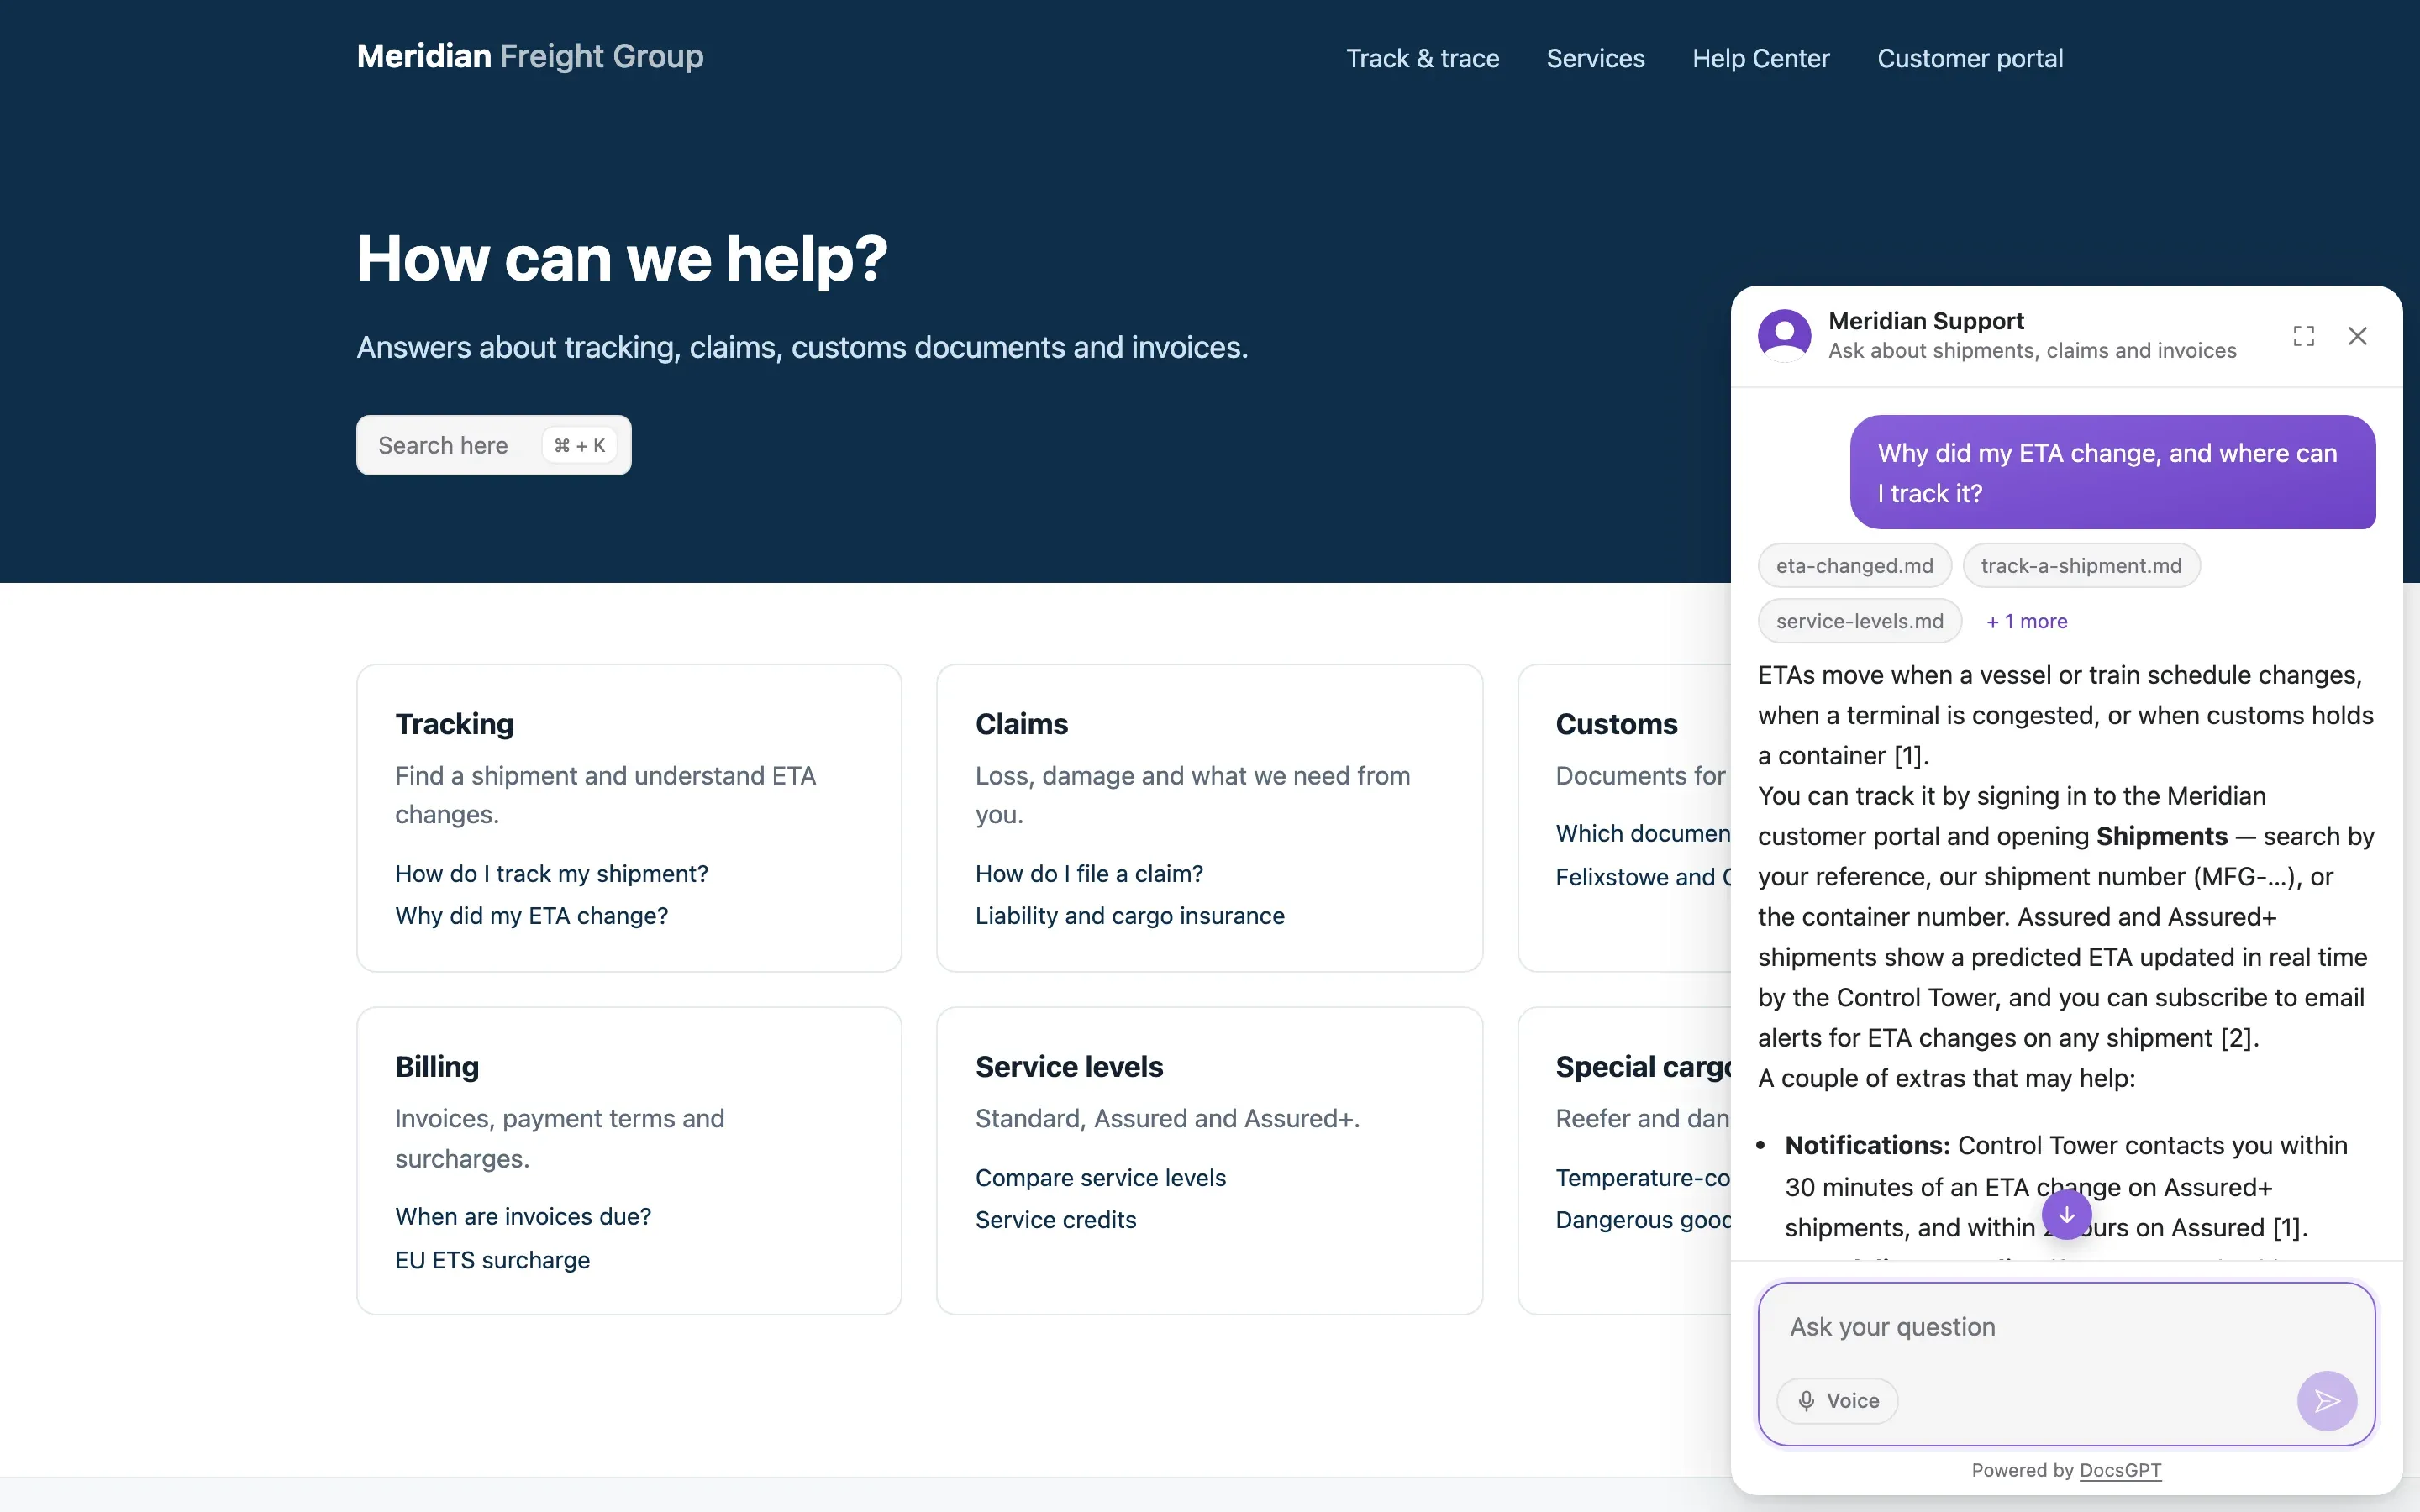Open Liability and cargo insurance article
Viewport: 2420px width, 1512px height.
(1130, 915)
